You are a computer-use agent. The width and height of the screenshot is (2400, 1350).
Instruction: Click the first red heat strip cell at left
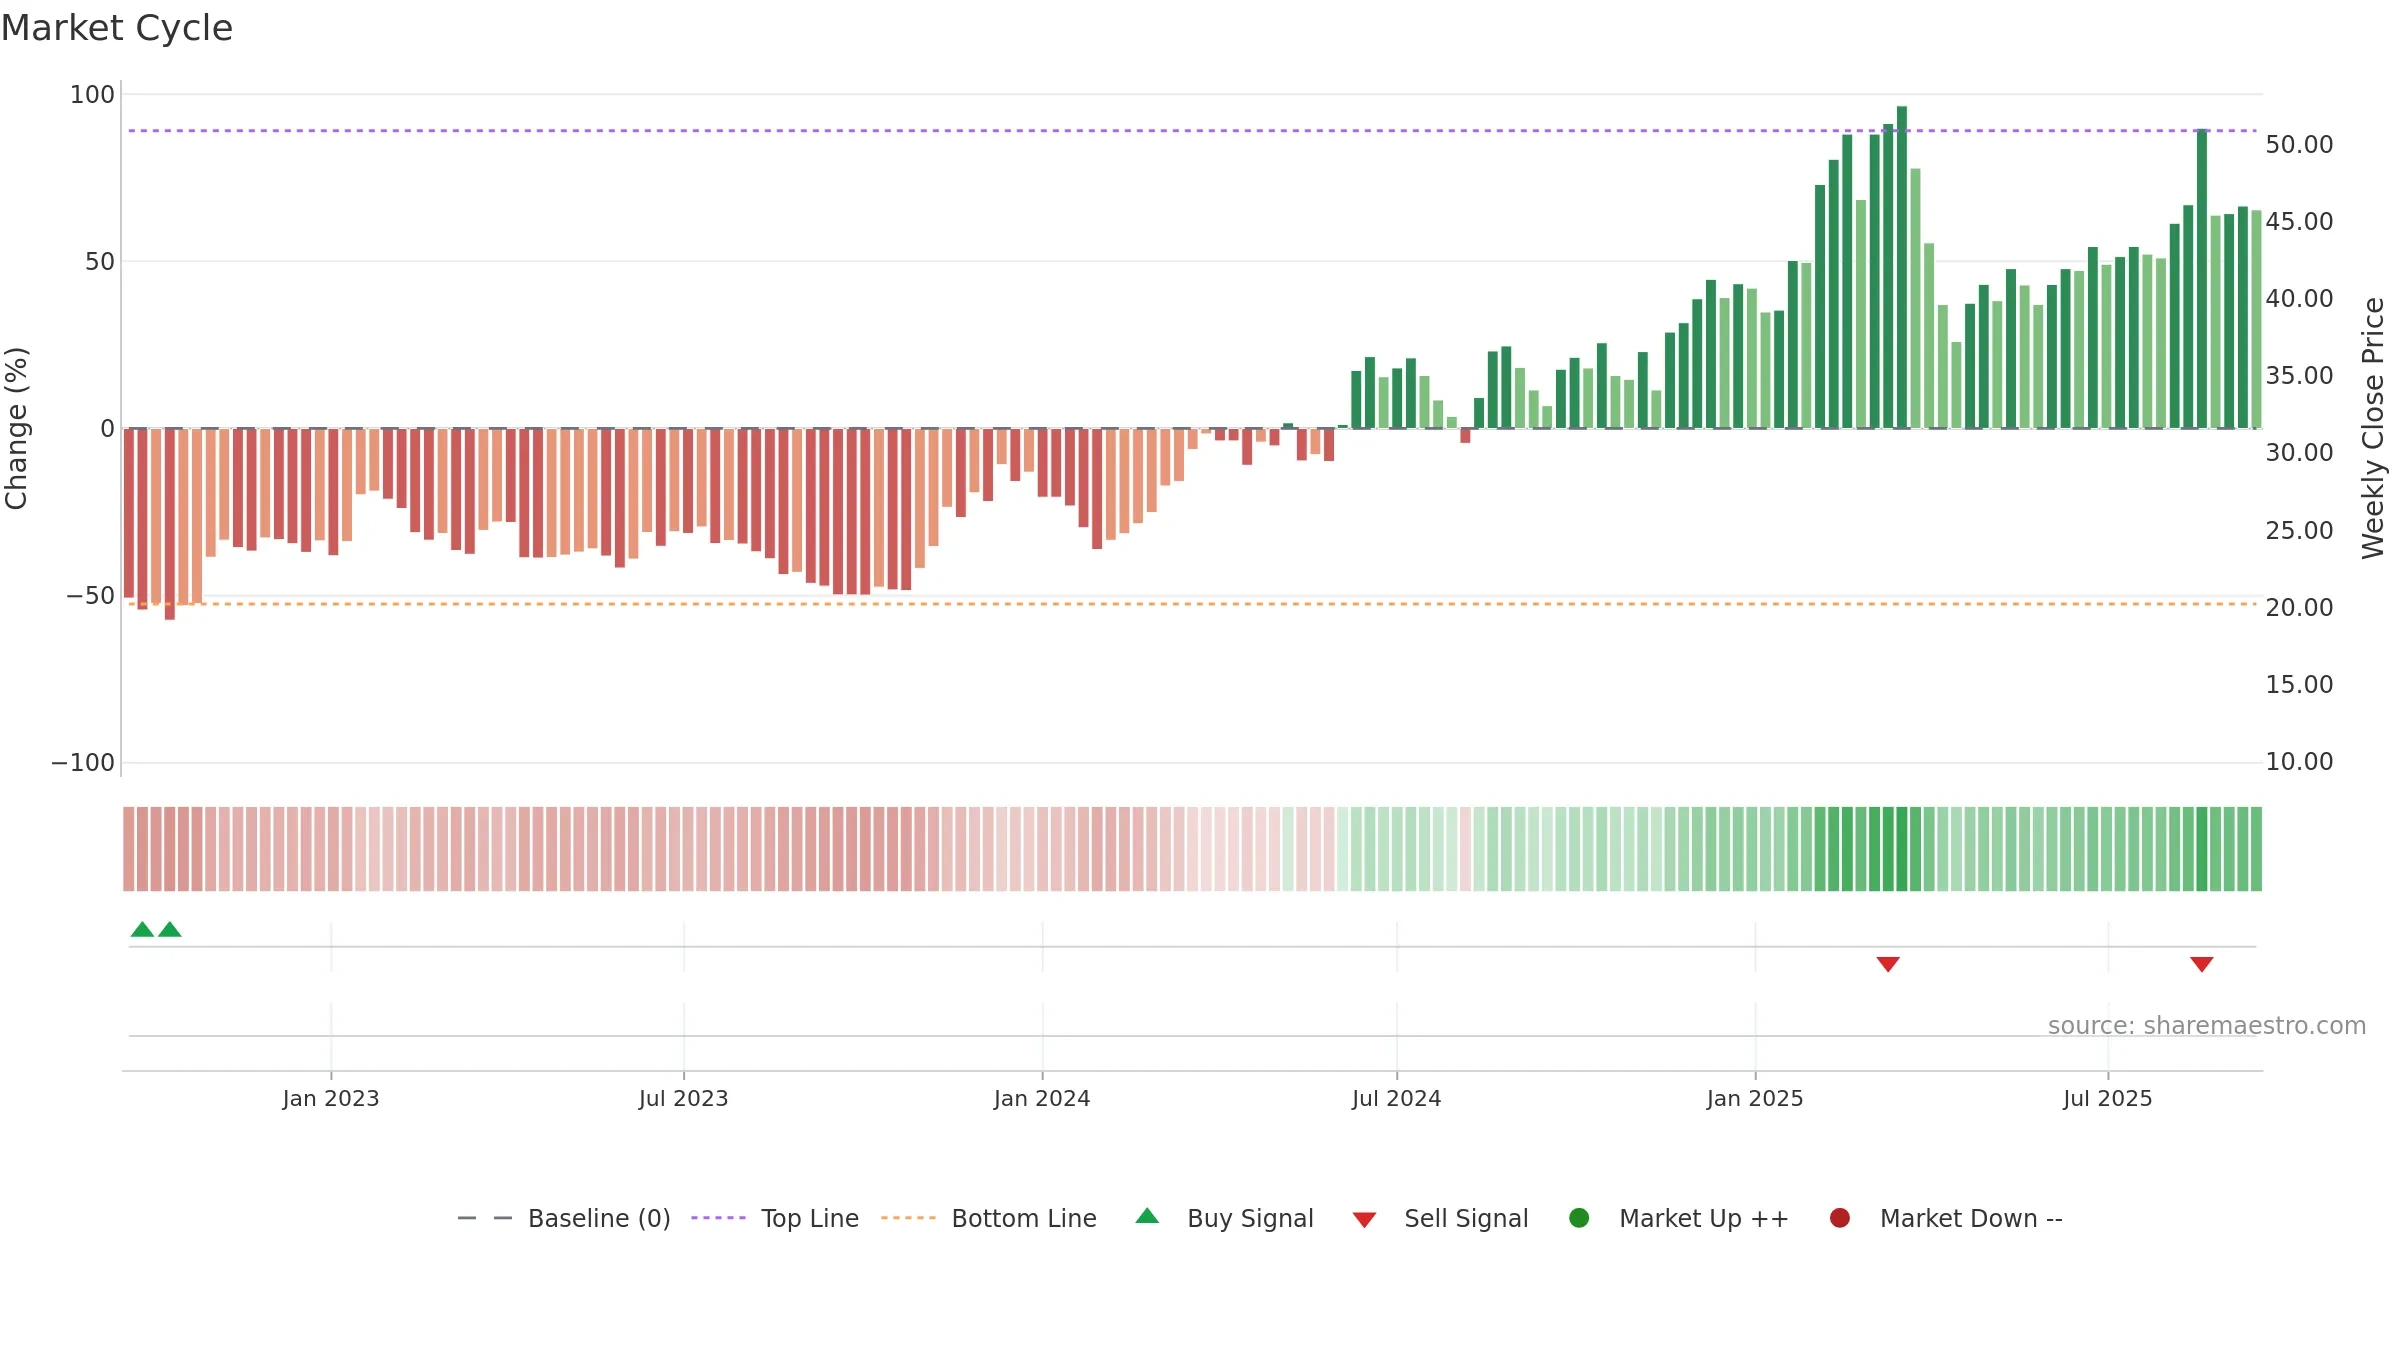[129, 849]
